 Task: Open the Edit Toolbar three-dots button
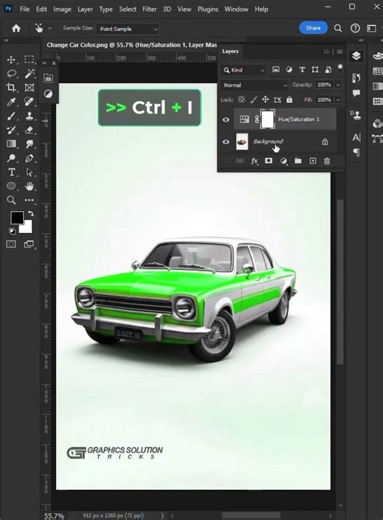[x=29, y=200]
